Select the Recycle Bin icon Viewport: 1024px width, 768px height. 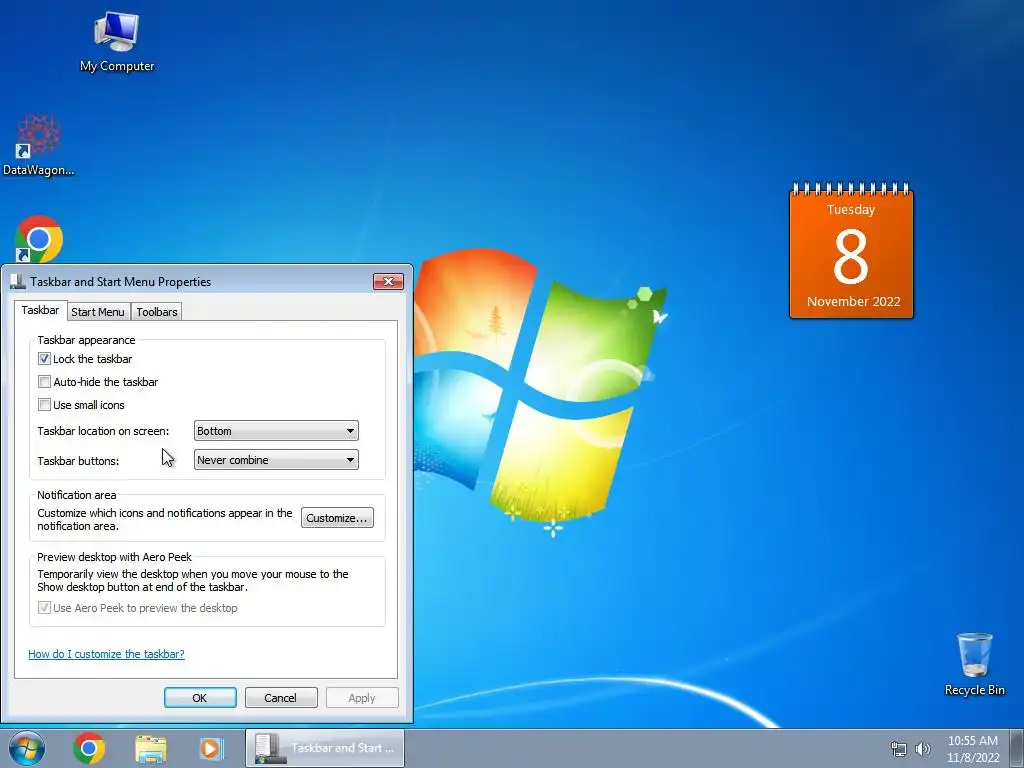click(974, 664)
